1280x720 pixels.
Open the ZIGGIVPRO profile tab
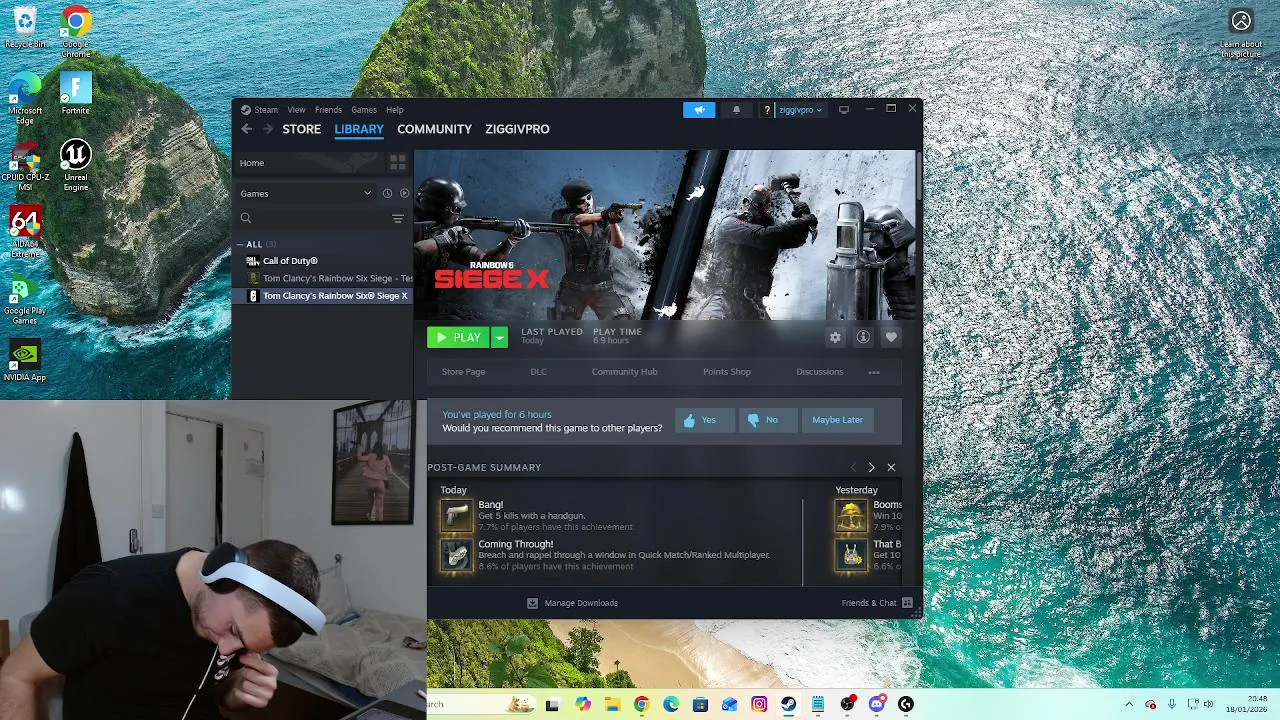pos(517,129)
